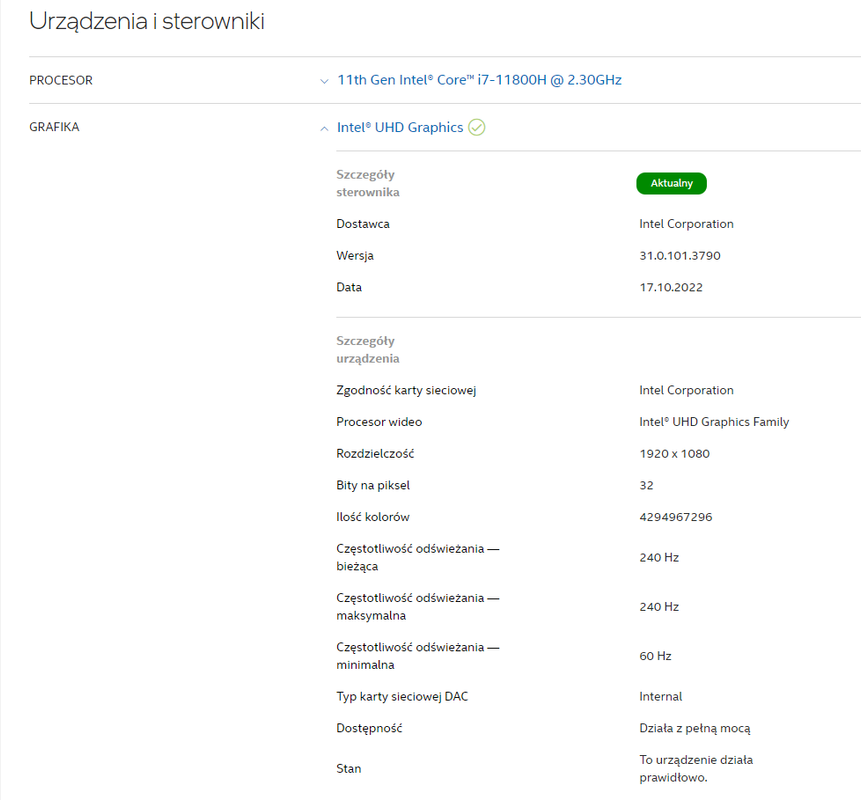Viewport: 861px width, 800px height.
Task: Select Działa z pełną mocą value
Action: pos(695,729)
